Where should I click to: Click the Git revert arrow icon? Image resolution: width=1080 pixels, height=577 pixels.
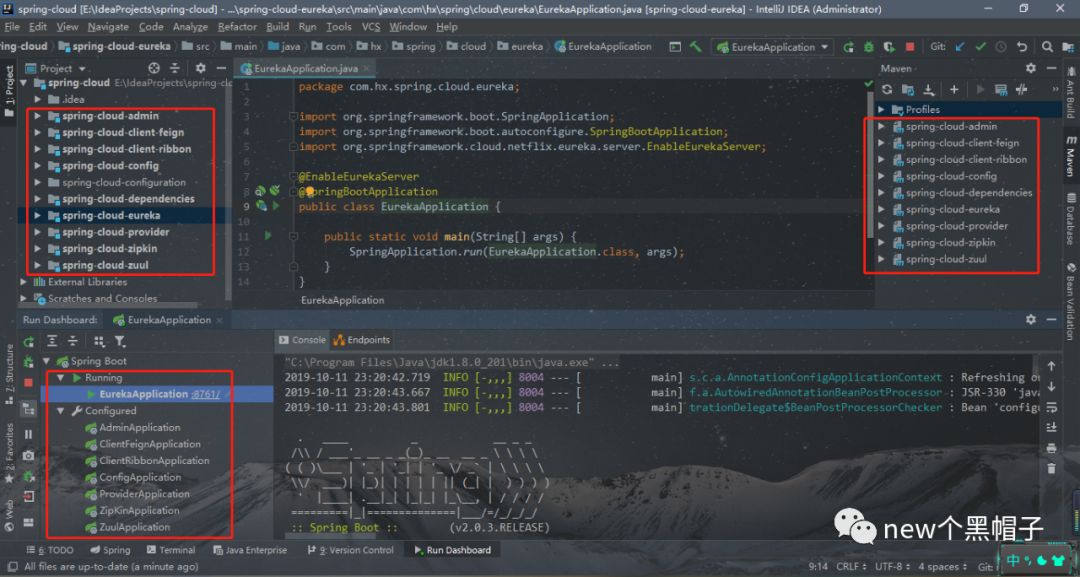pos(1022,47)
